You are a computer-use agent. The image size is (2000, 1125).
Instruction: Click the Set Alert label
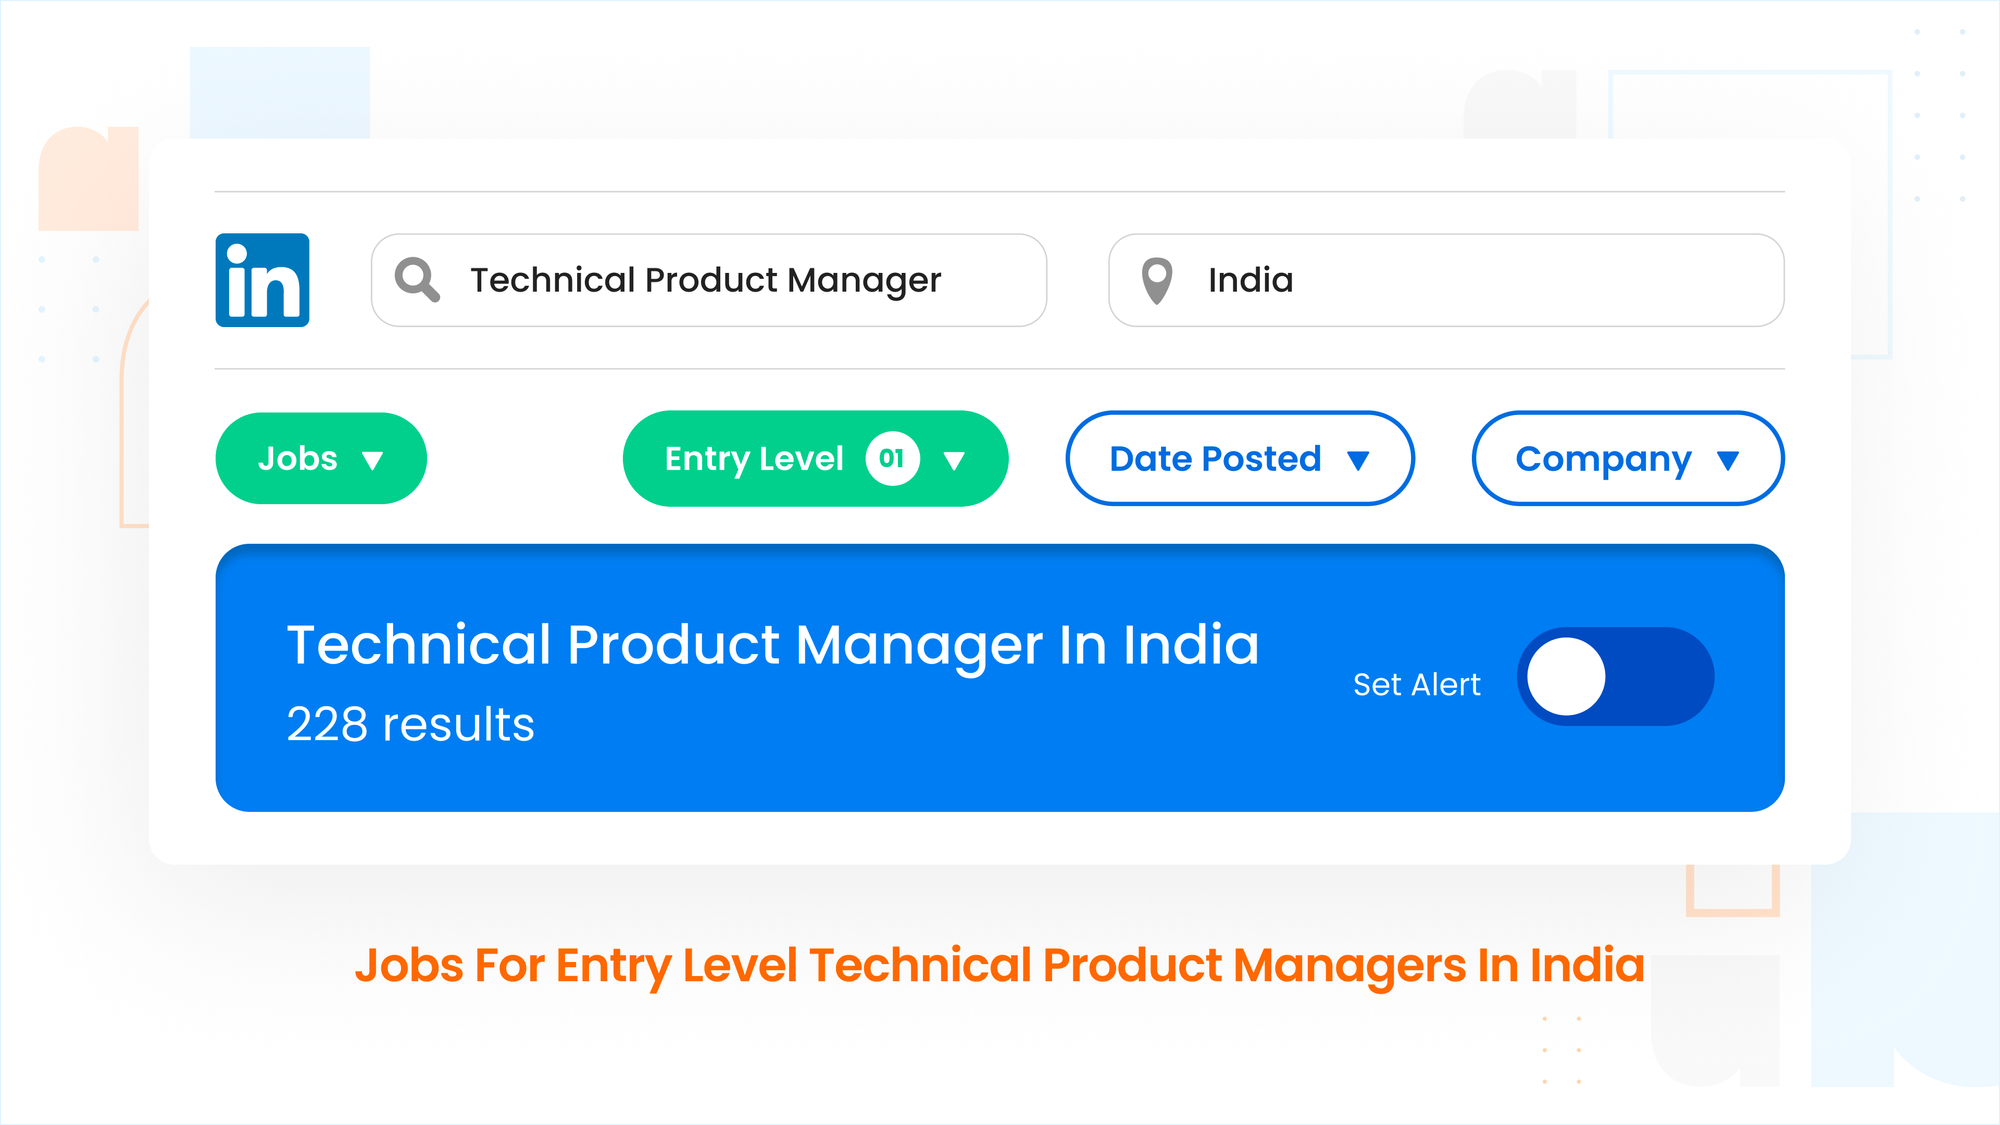[x=1416, y=685]
